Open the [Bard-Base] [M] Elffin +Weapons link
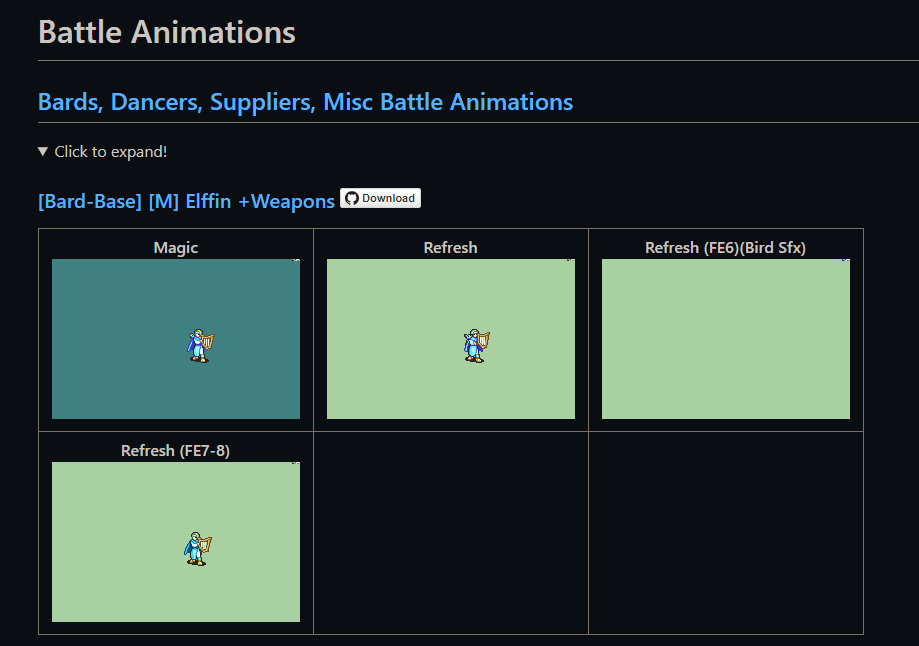The height and width of the screenshot is (646, 919). (x=186, y=202)
